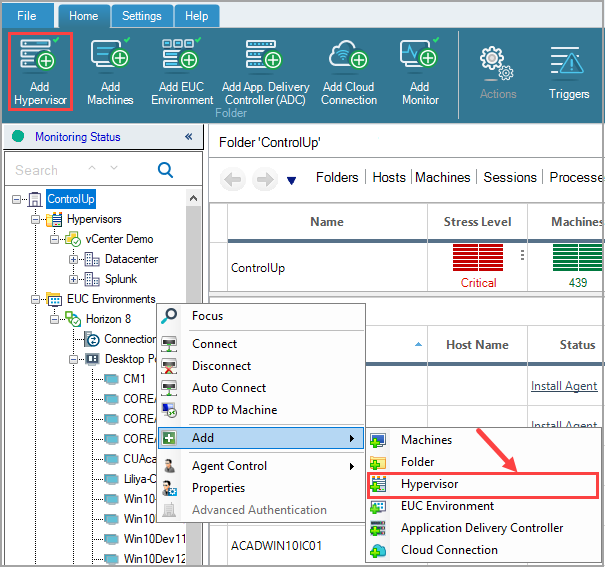Sort by the Host Name column header
The width and height of the screenshot is (605, 567).
[477, 344]
